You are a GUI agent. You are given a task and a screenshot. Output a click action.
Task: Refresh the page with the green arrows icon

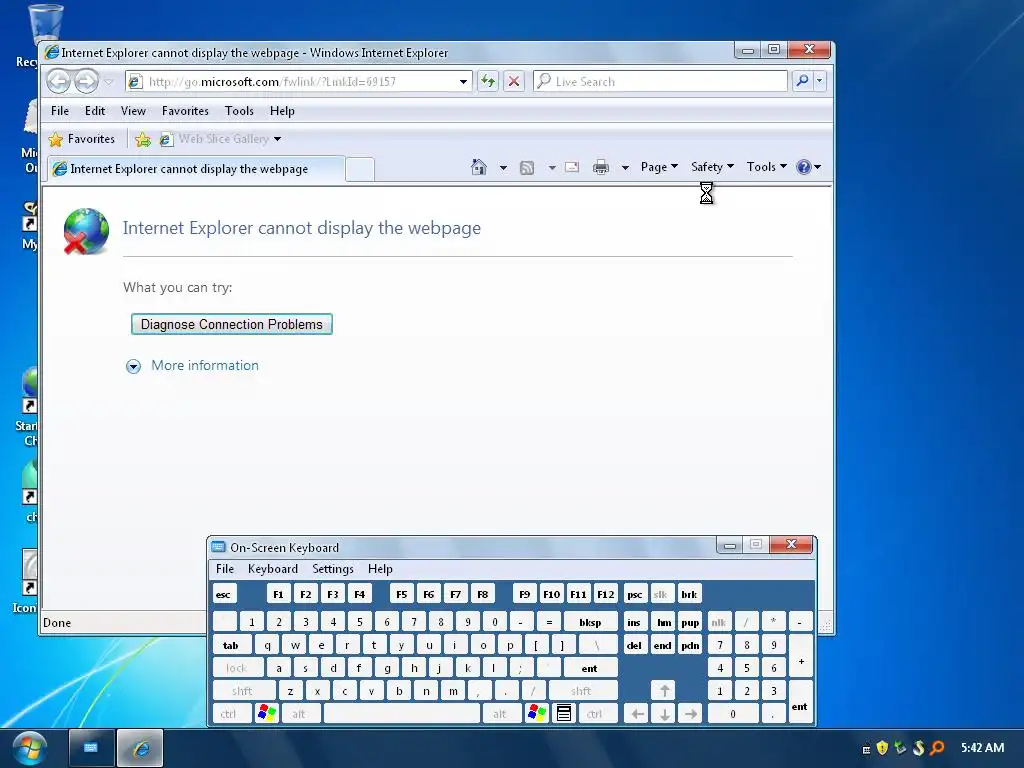(488, 82)
